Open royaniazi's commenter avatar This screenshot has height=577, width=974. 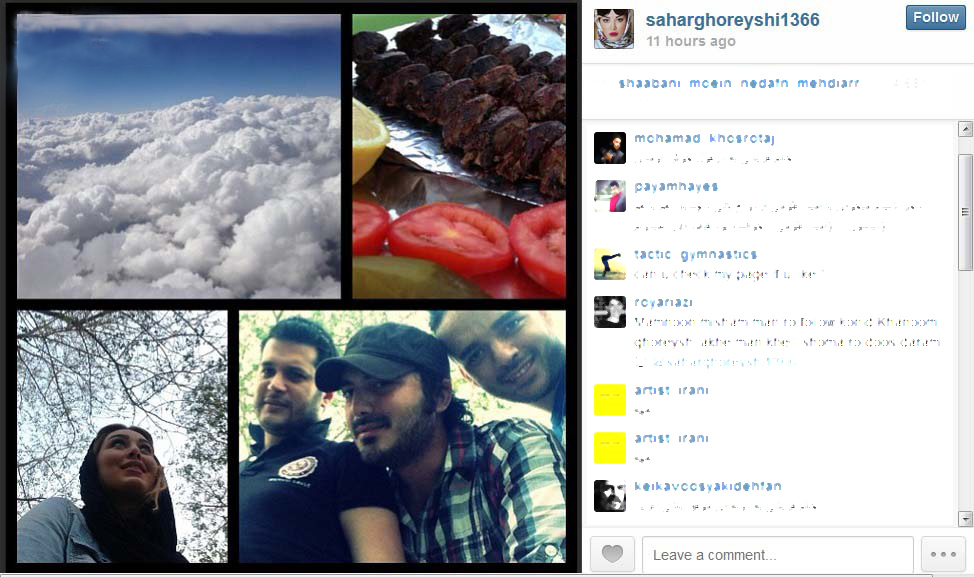pos(609,312)
